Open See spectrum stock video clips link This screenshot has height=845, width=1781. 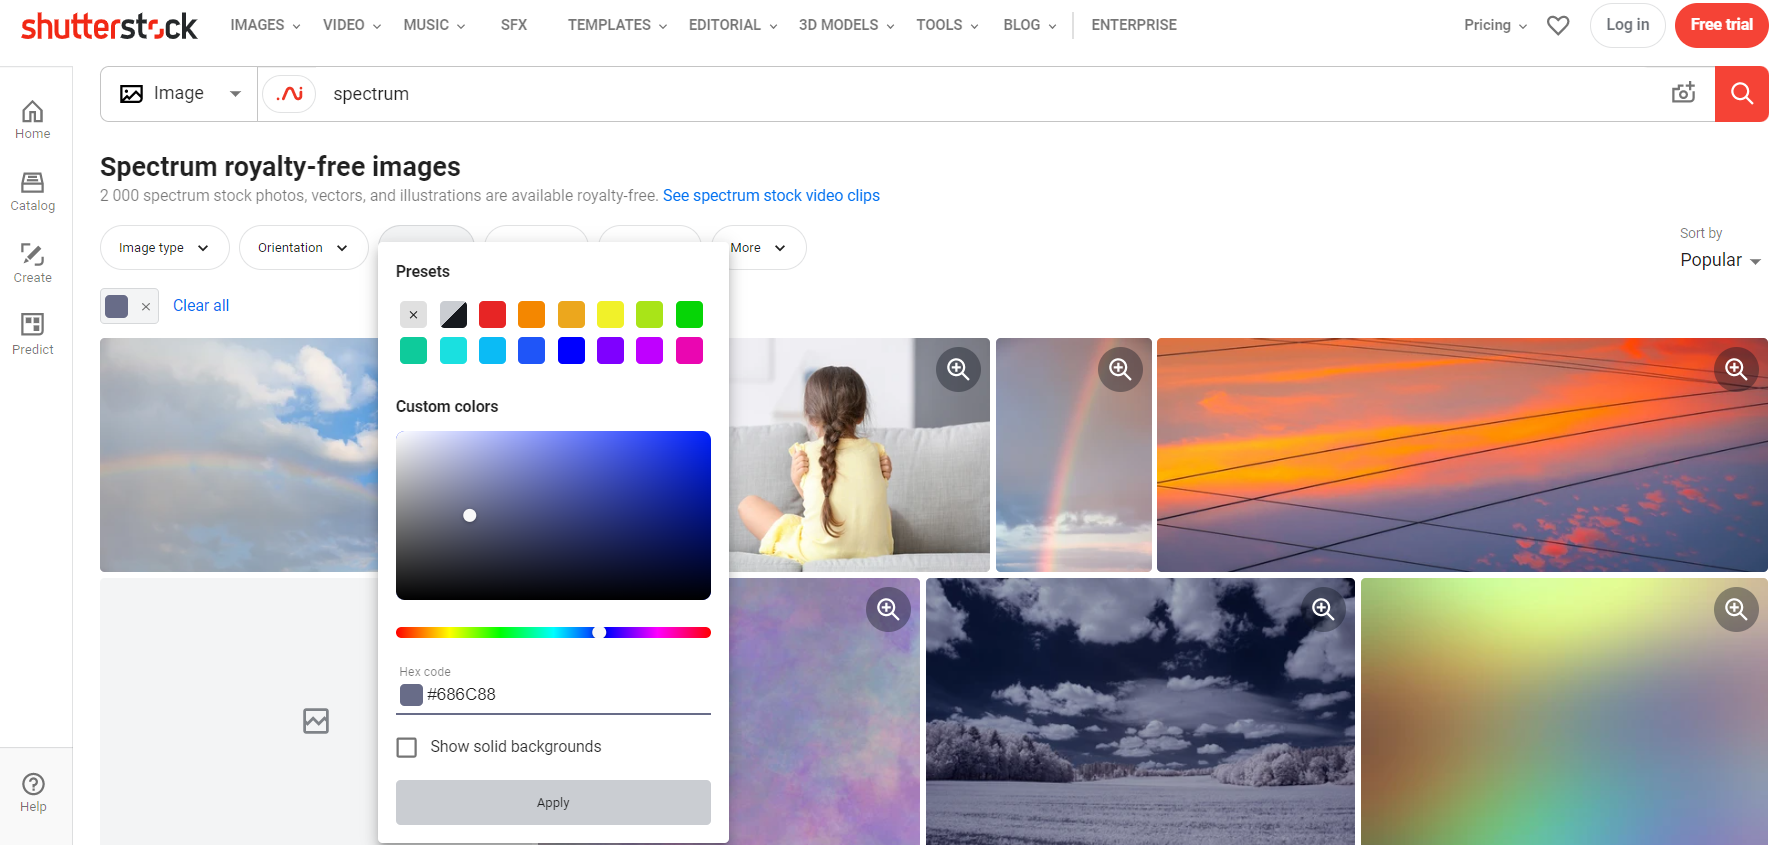tap(771, 196)
